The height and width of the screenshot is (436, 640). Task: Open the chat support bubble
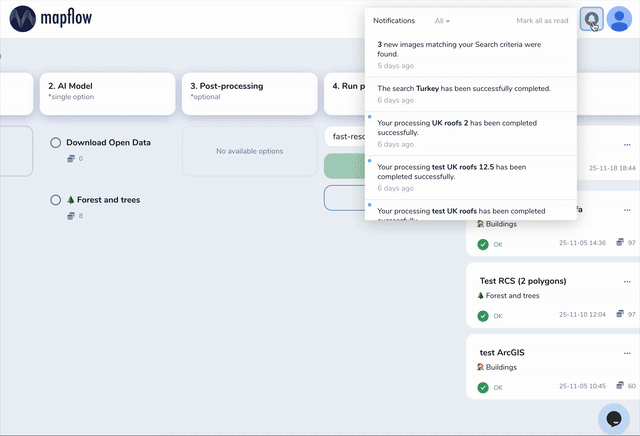click(615, 417)
